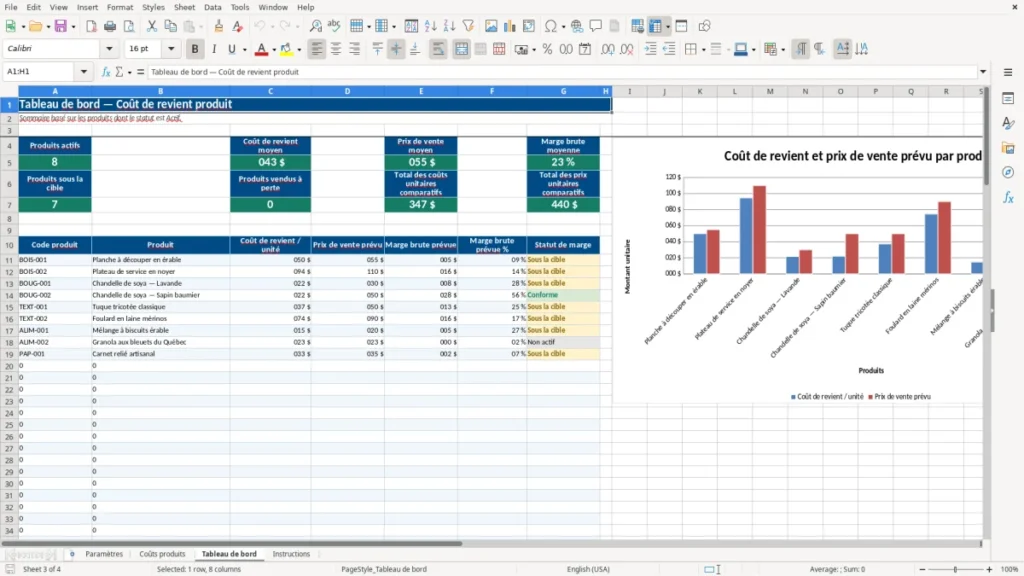Use the Clone Formatting paintbrush icon

pyautogui.click(x=219, y=26)
